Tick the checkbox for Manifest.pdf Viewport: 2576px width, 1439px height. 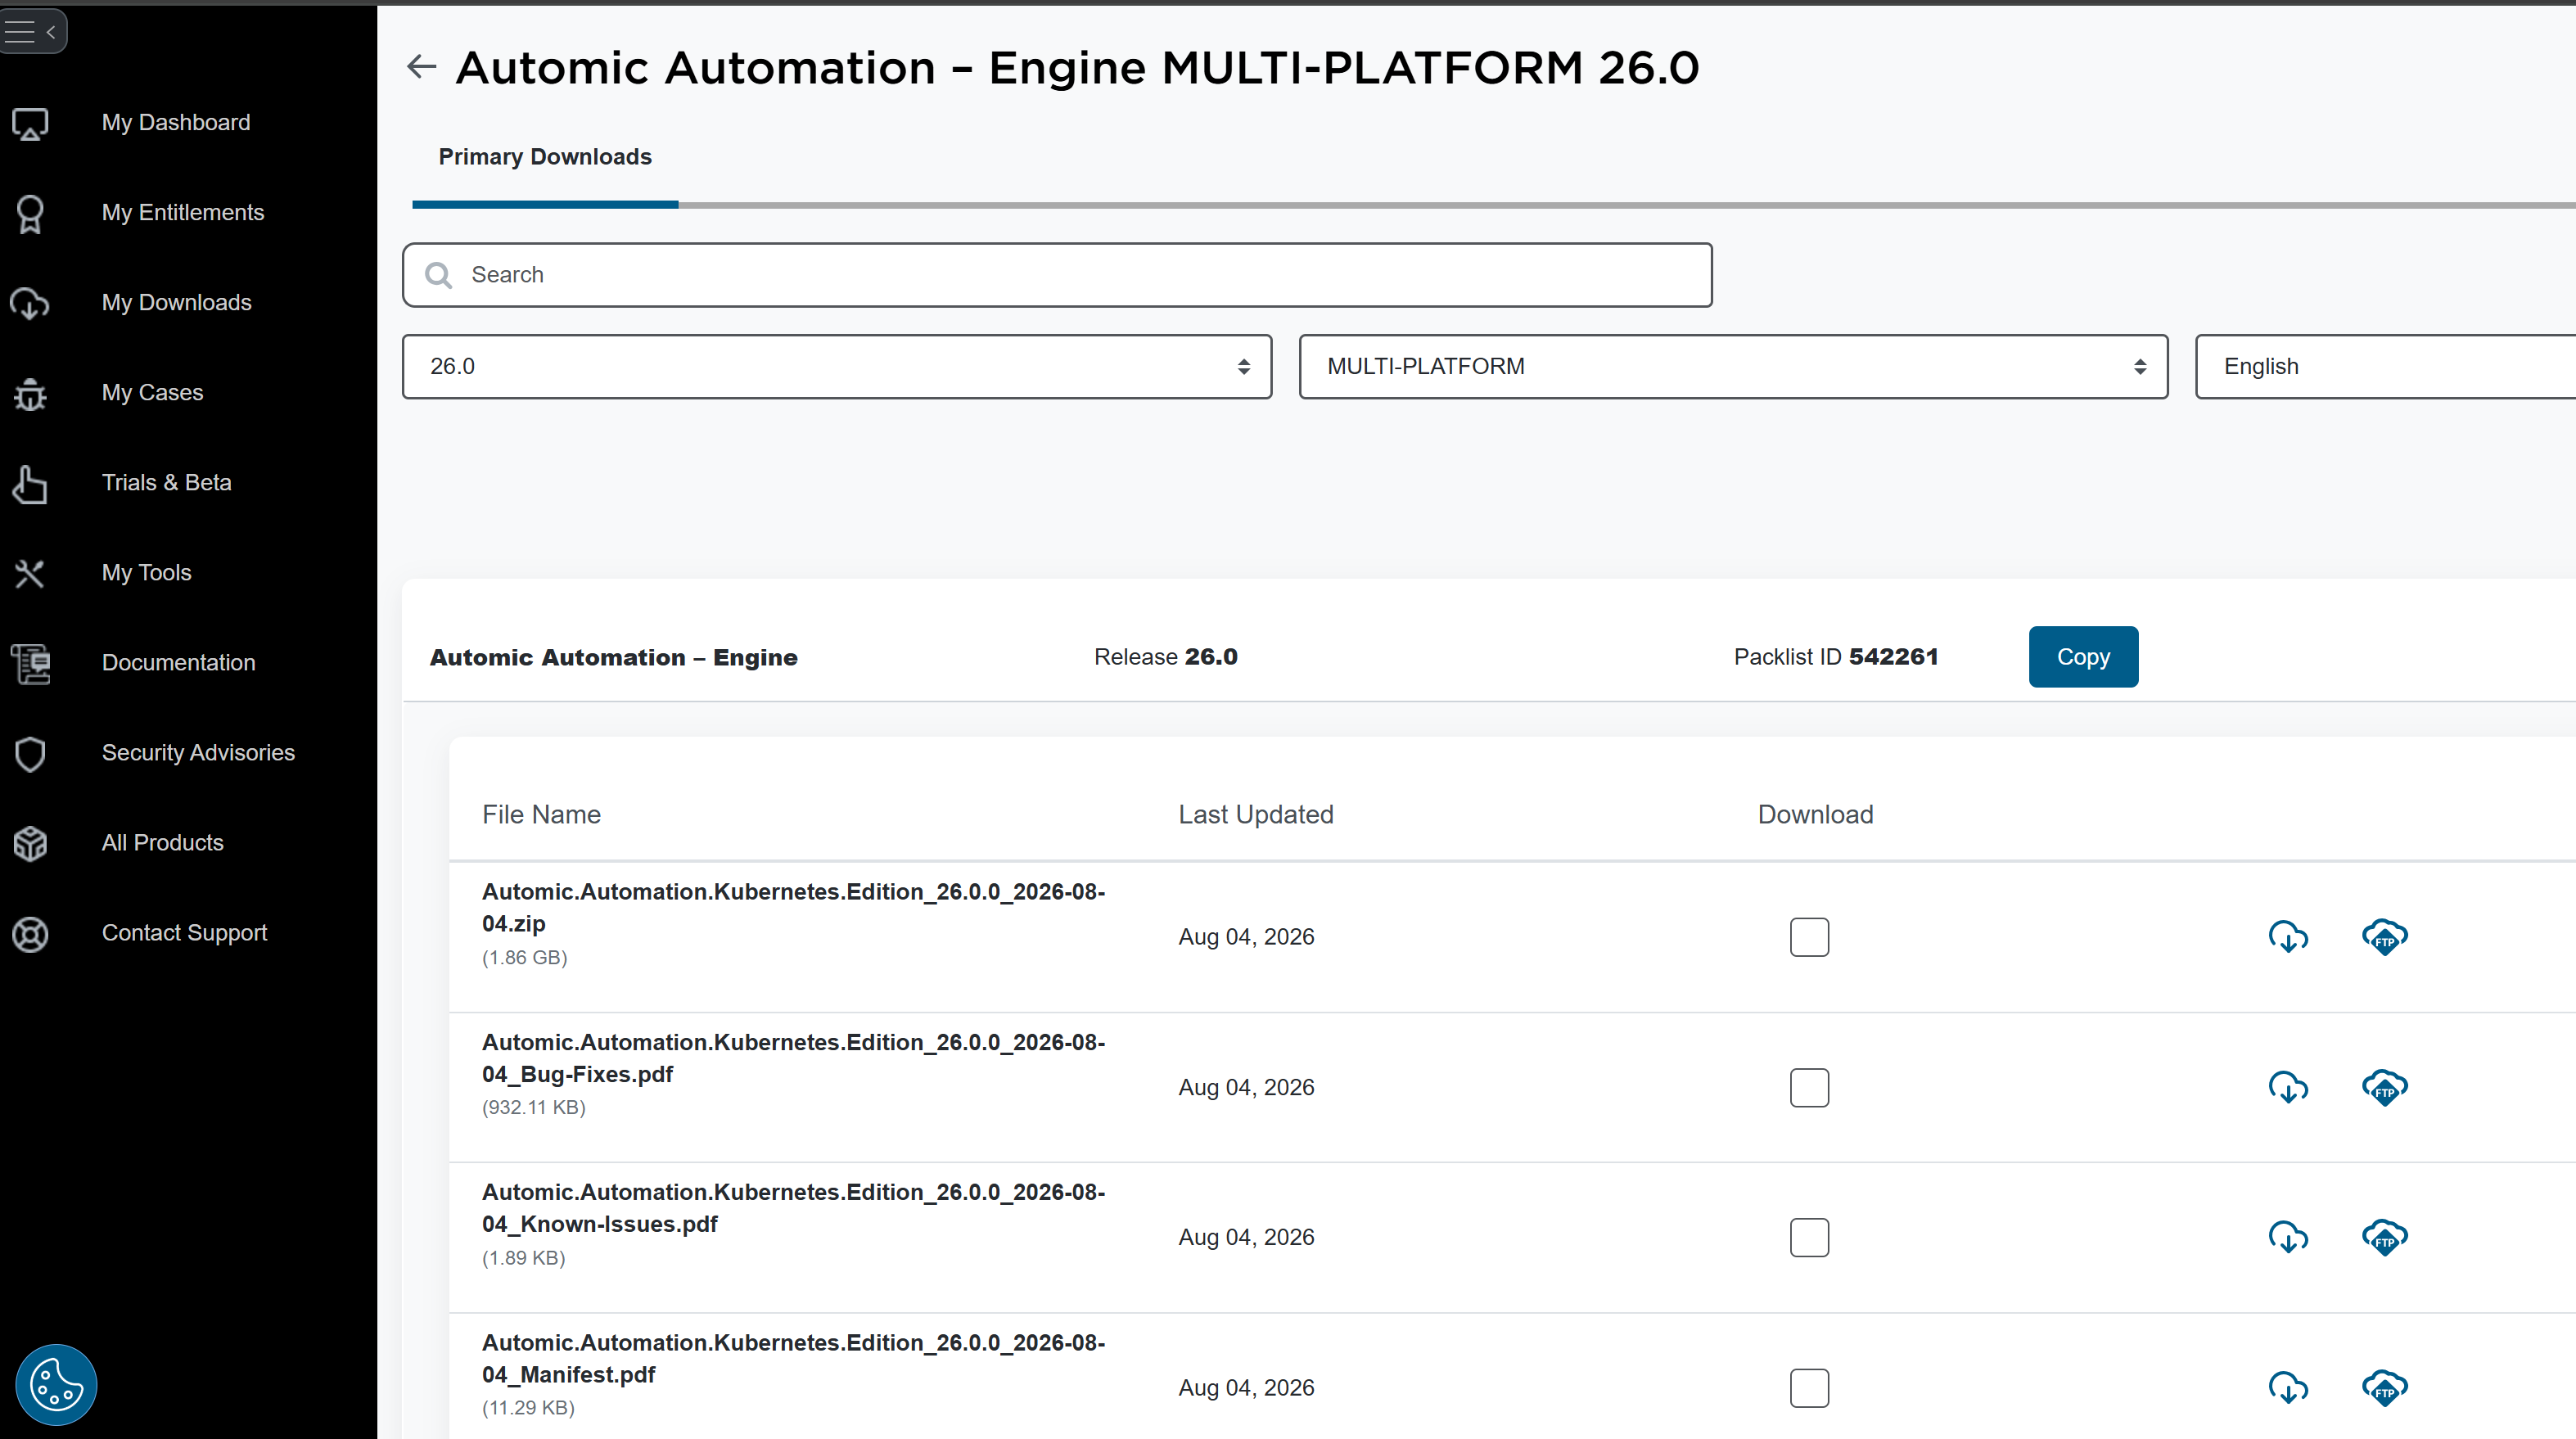tap(1809, 1387)
